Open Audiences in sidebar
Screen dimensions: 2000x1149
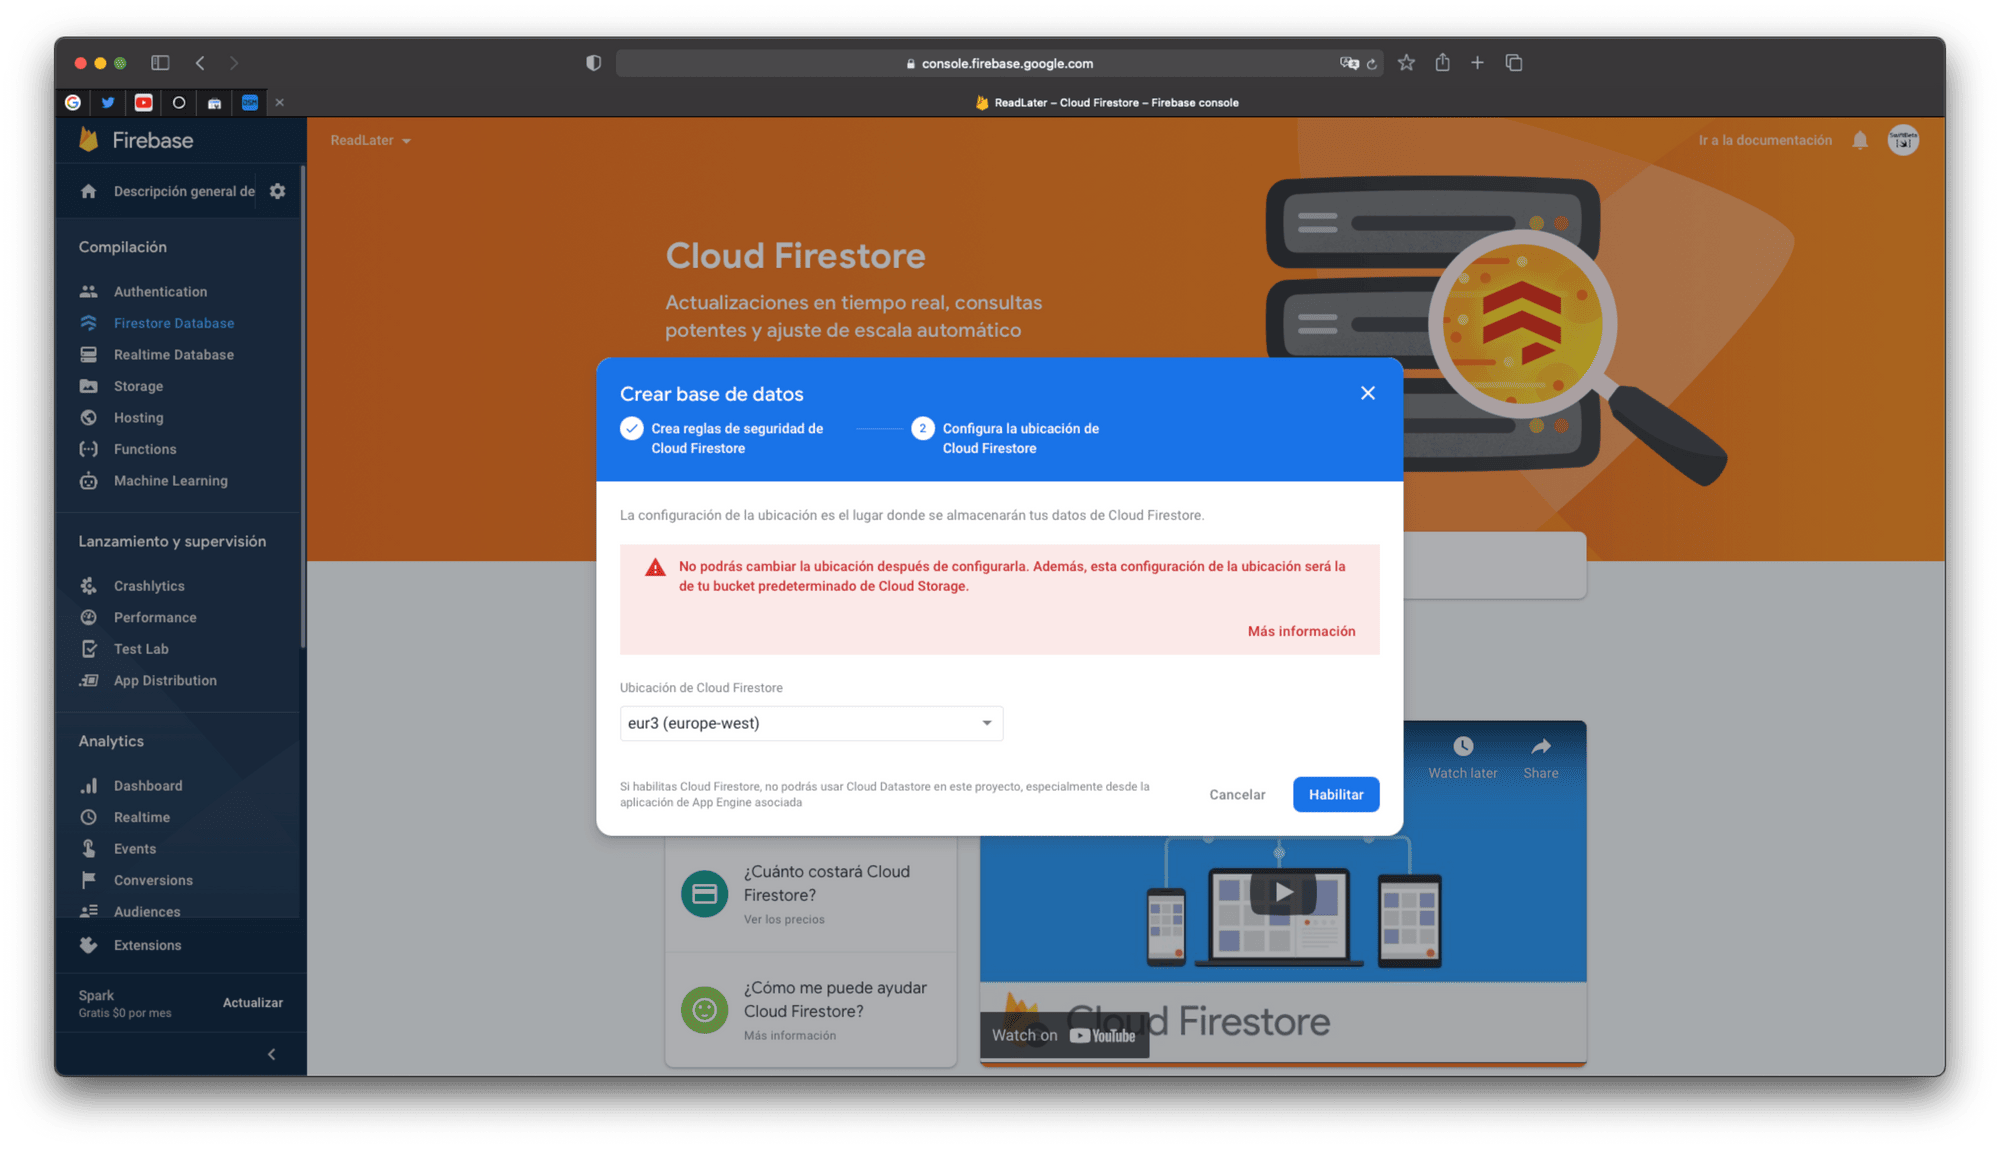(x=147, y=911)
